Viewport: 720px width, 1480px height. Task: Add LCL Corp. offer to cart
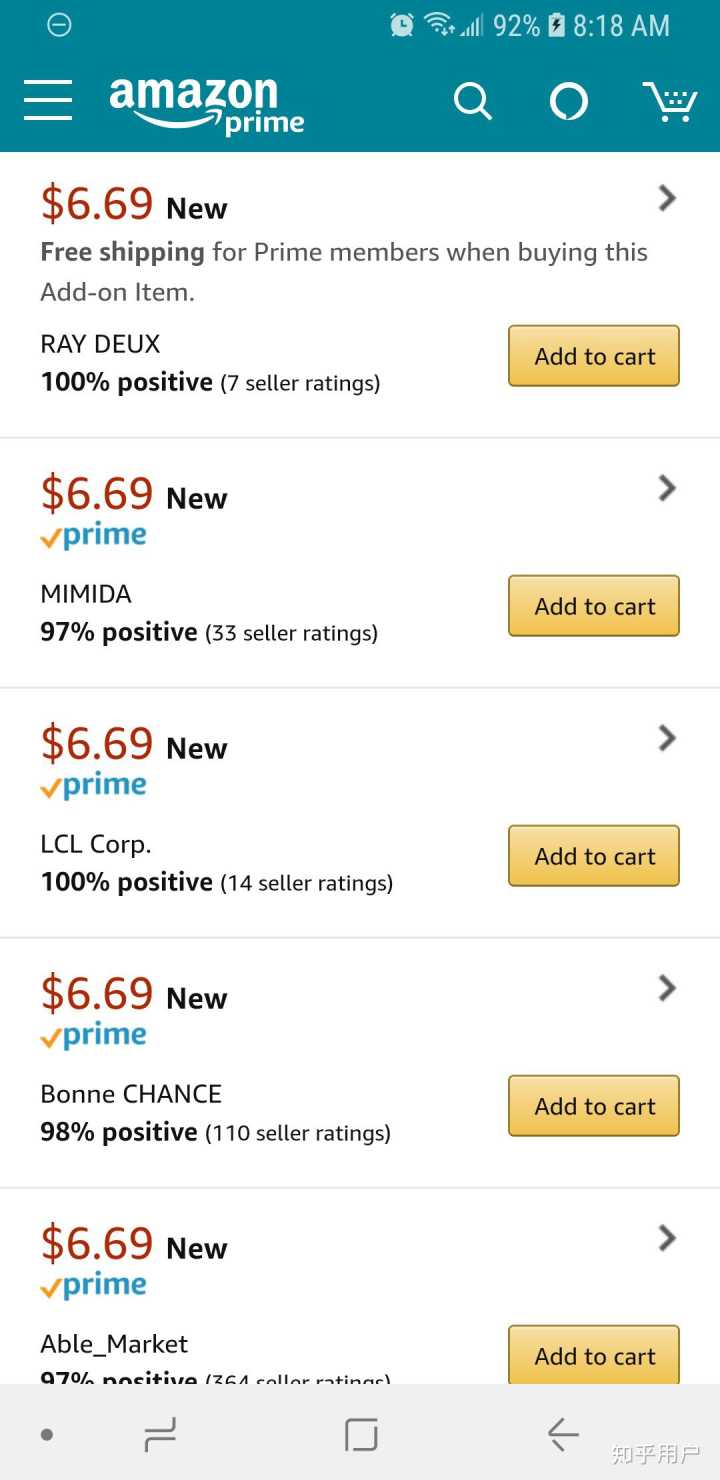pos(594,856)
